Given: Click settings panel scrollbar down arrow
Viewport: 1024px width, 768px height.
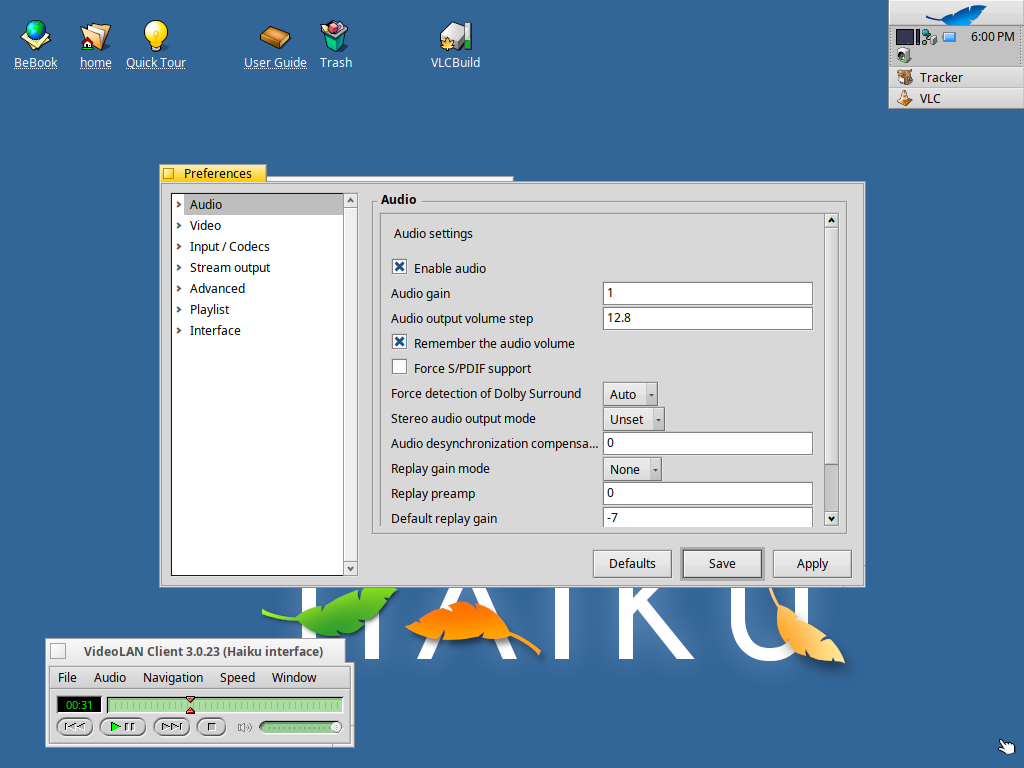Looking at the screenshot, I should (x=831, y=519).
